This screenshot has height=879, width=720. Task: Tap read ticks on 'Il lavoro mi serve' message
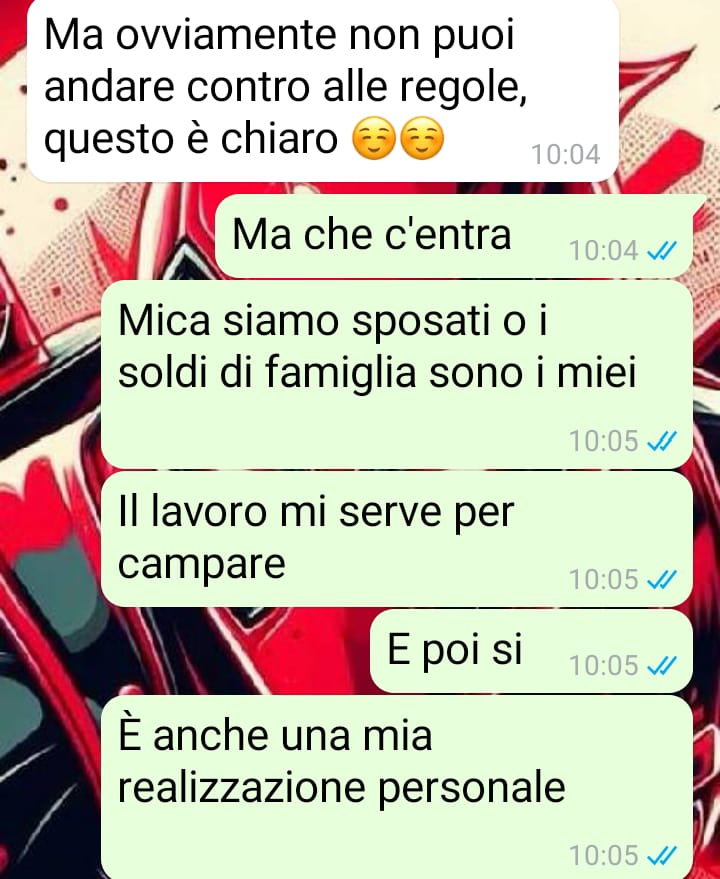click(662, 580)
